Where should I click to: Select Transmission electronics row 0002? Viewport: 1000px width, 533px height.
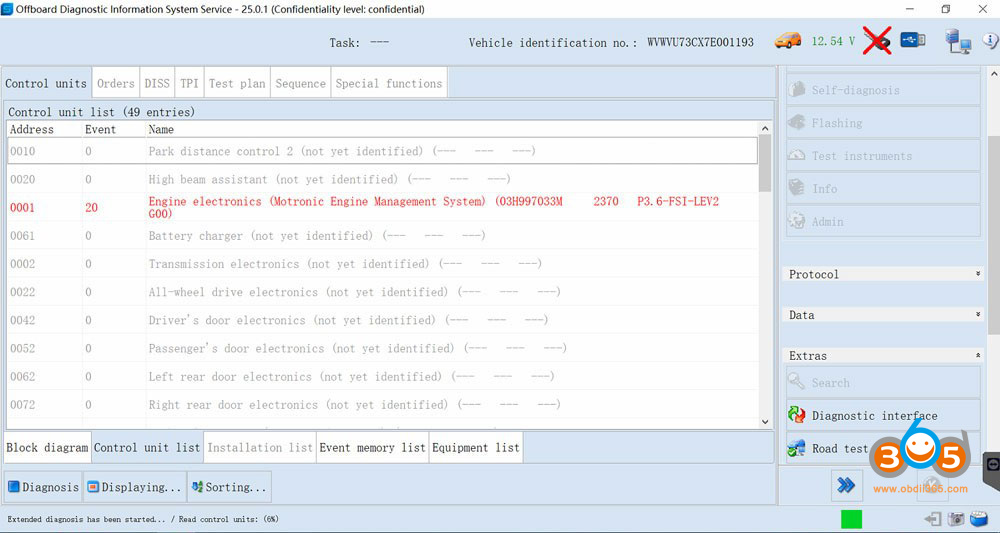(383, 263)
